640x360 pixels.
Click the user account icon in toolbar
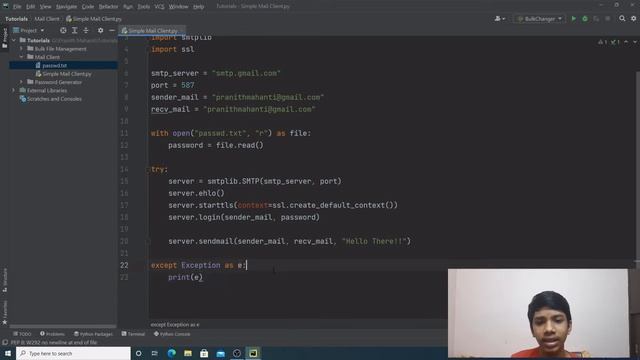tap(500, 19)
